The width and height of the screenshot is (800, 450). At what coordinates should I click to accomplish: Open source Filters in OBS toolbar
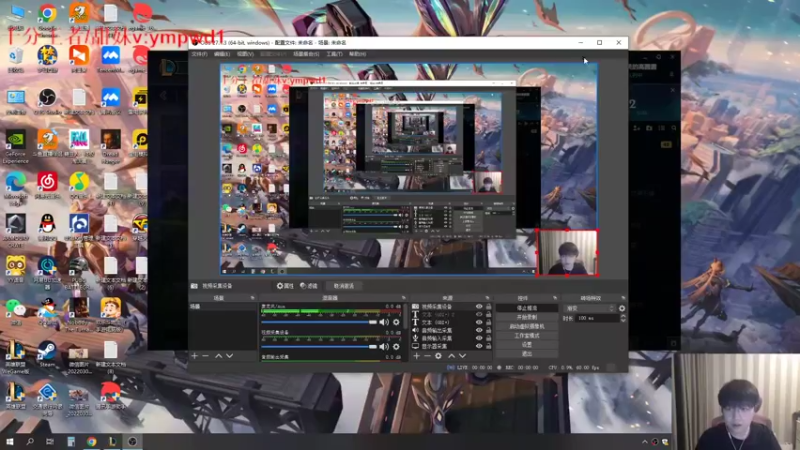pyautogui.click(x=309, y=286)
